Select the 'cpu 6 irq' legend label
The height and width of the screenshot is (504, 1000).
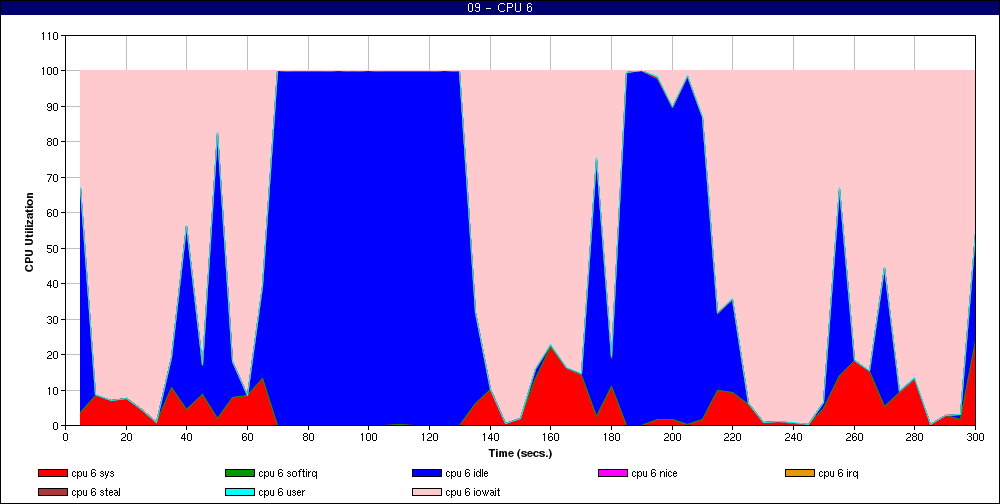(x=838, y=473)
